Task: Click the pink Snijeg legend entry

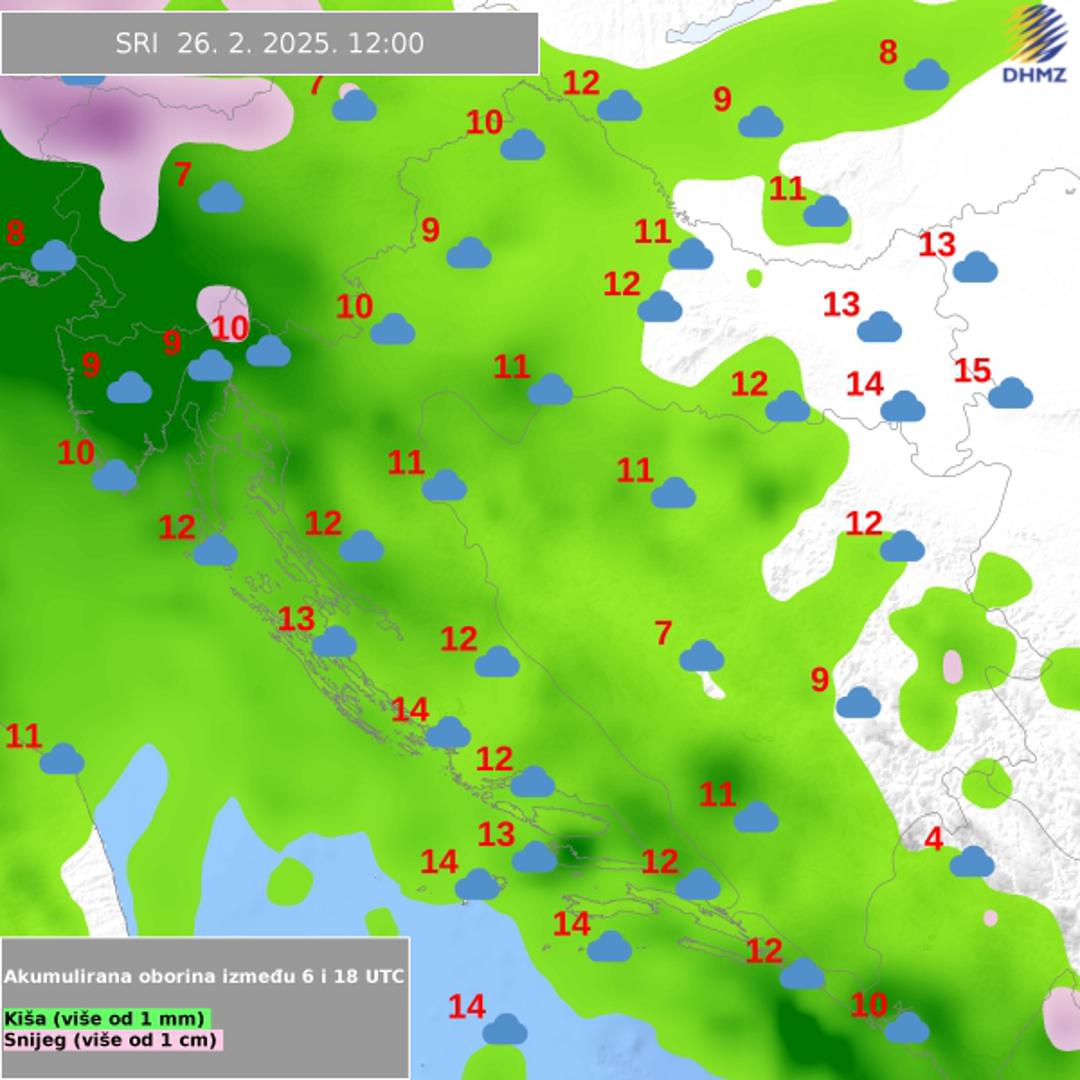Action: click(112, 1039)
